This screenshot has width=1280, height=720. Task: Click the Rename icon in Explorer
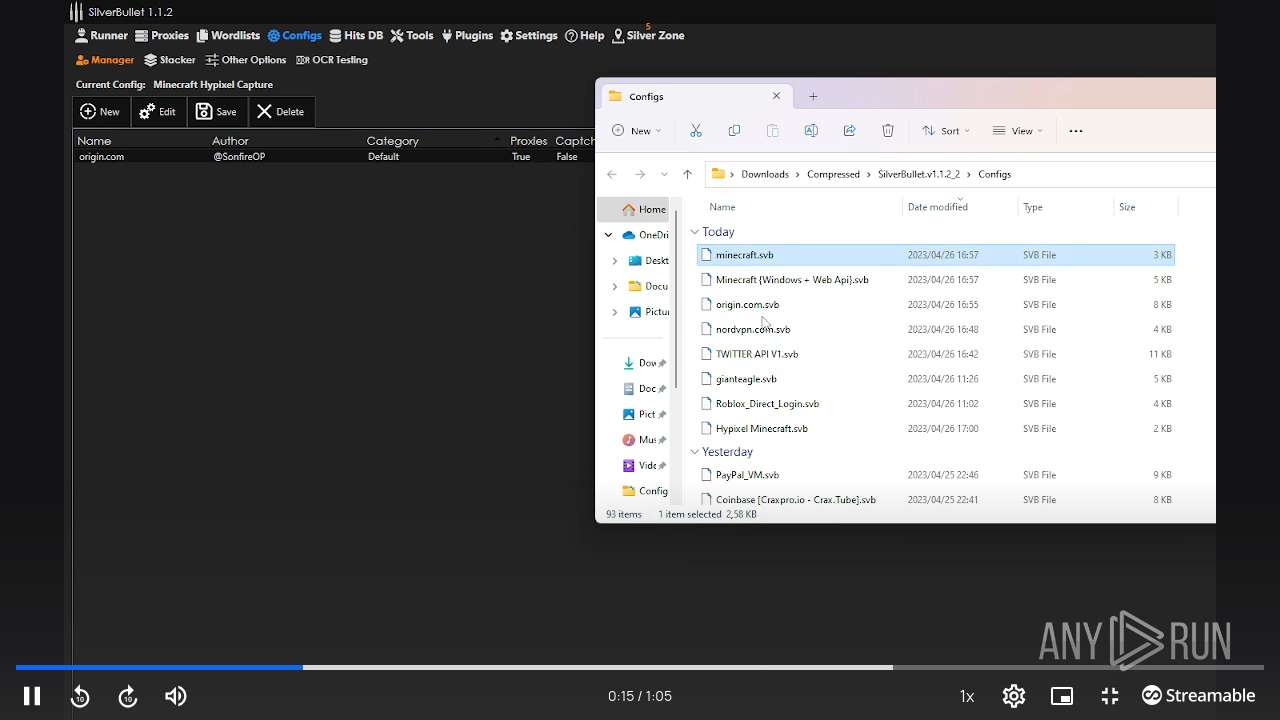coord(811,131)
